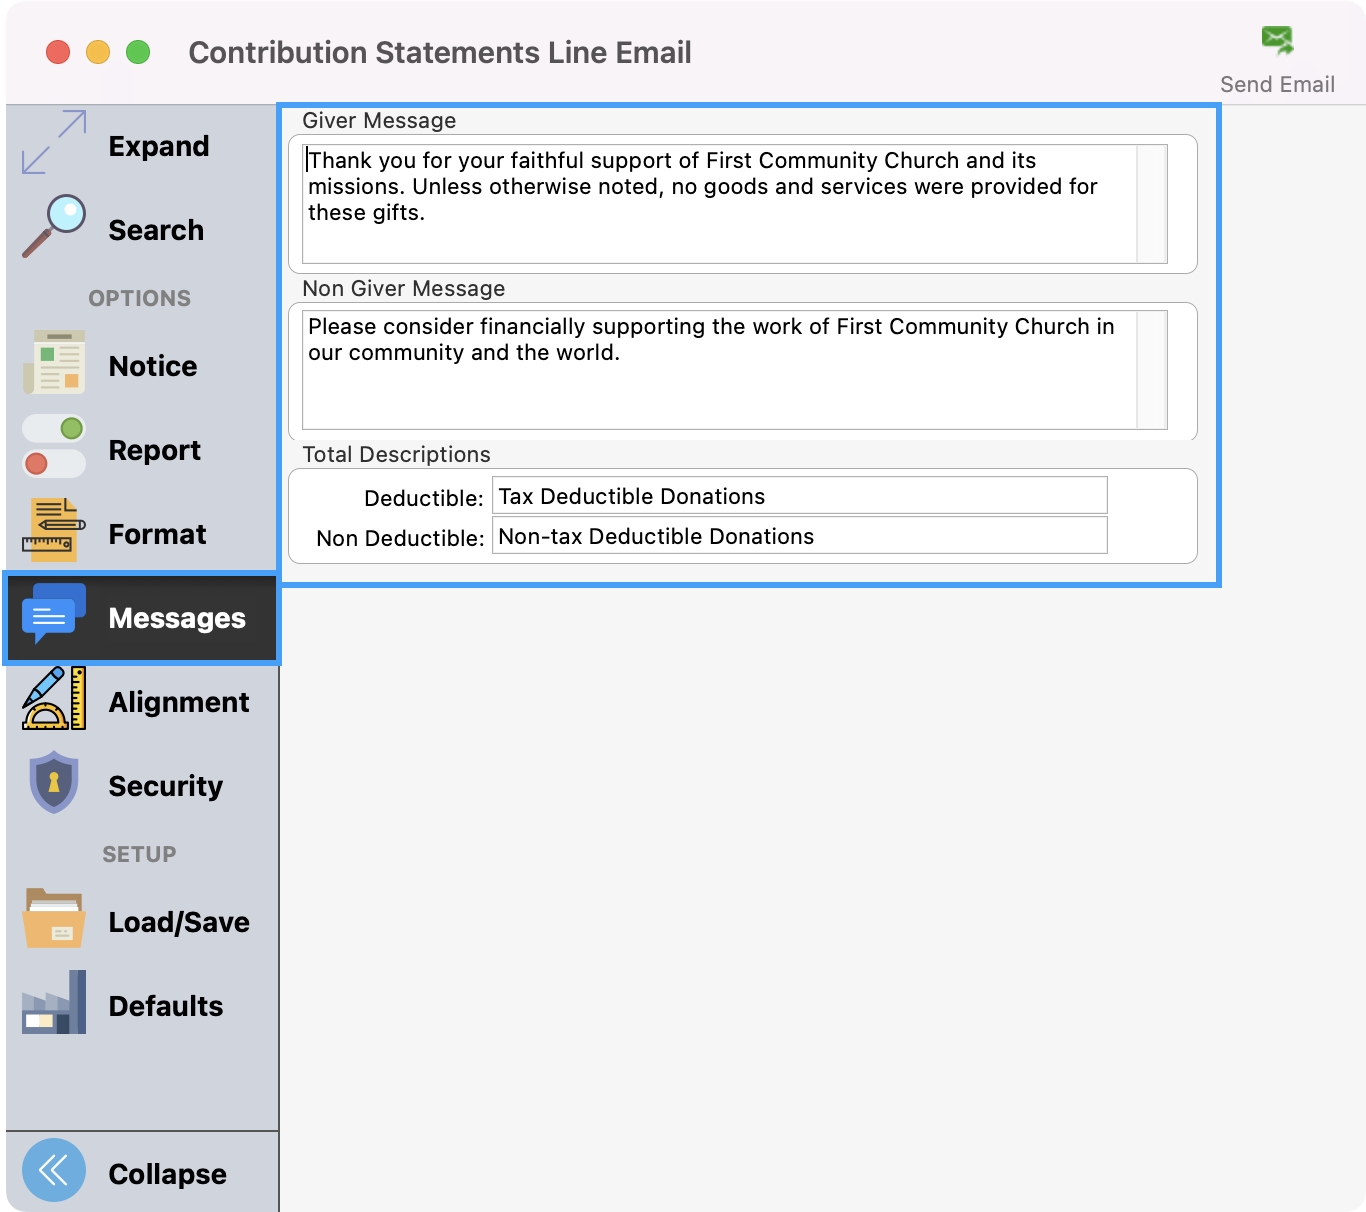This screenshot has height=1212, width=1366.
Task: Switch to the Security section label
Action: click(166, 787)
